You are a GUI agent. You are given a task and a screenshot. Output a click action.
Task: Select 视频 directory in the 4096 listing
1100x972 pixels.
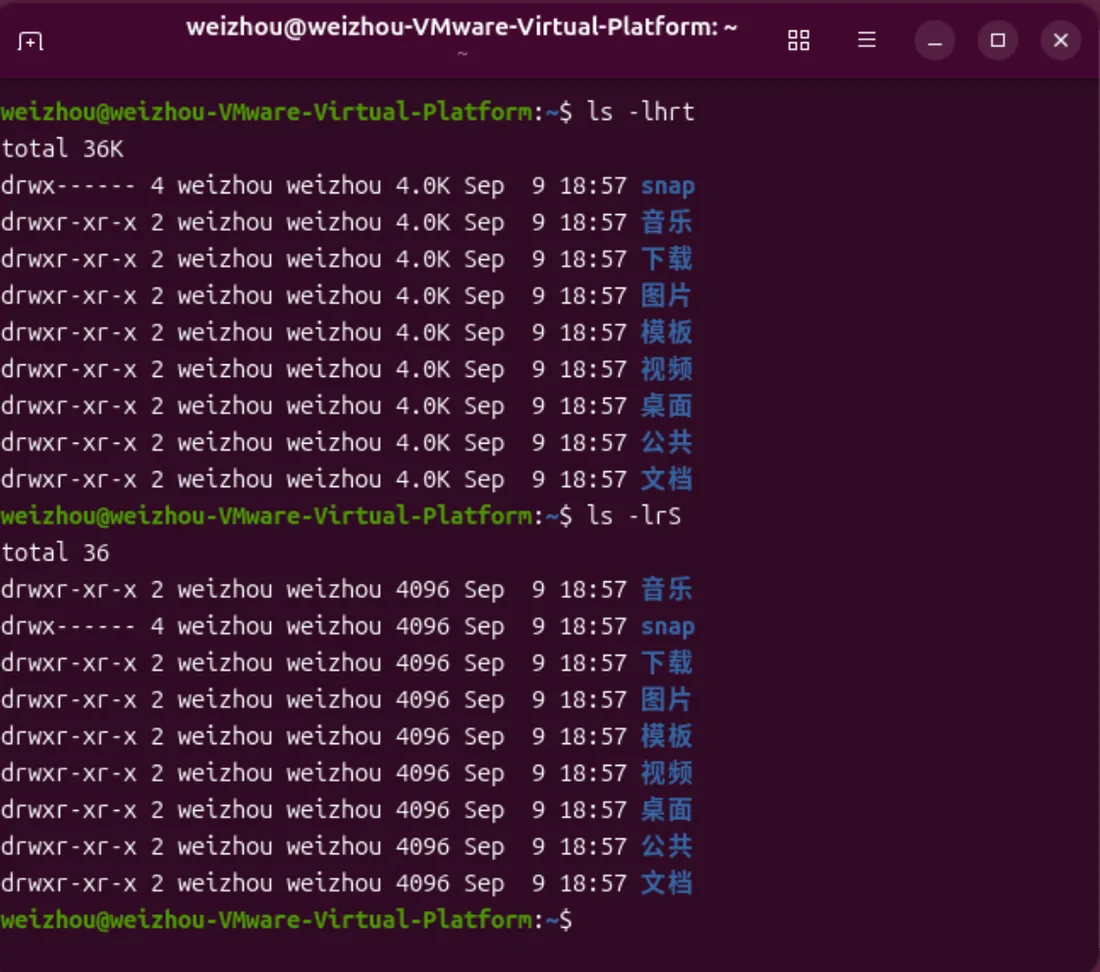(666, 773)
